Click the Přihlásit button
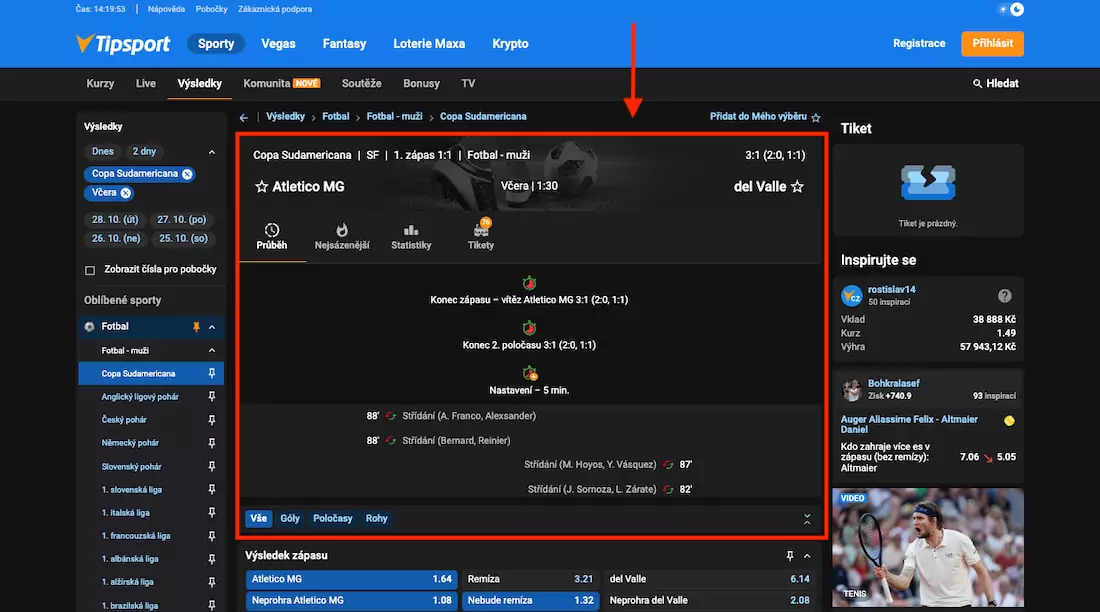 coord(992,43)
